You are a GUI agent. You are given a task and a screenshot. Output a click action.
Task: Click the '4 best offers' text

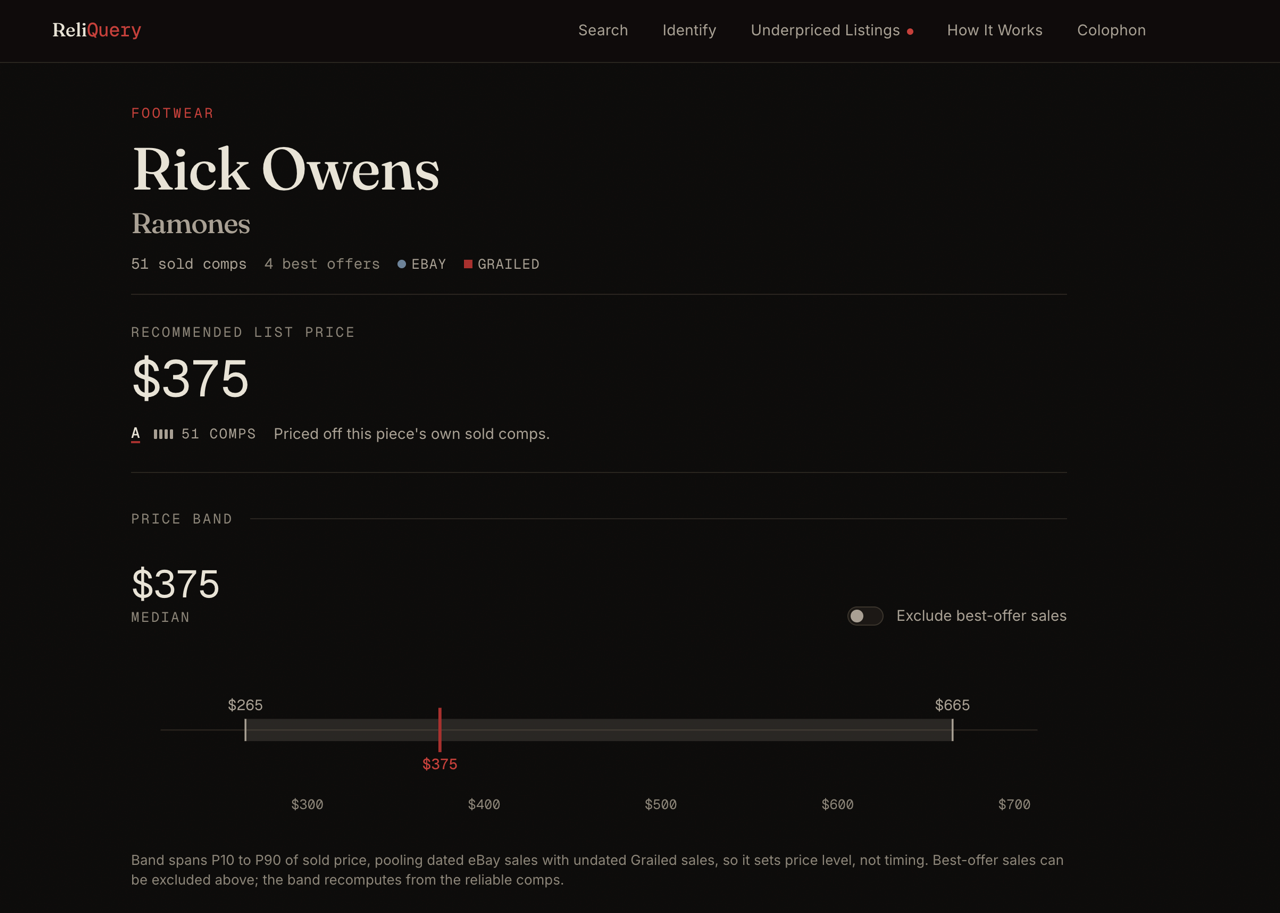click(322, 264)
